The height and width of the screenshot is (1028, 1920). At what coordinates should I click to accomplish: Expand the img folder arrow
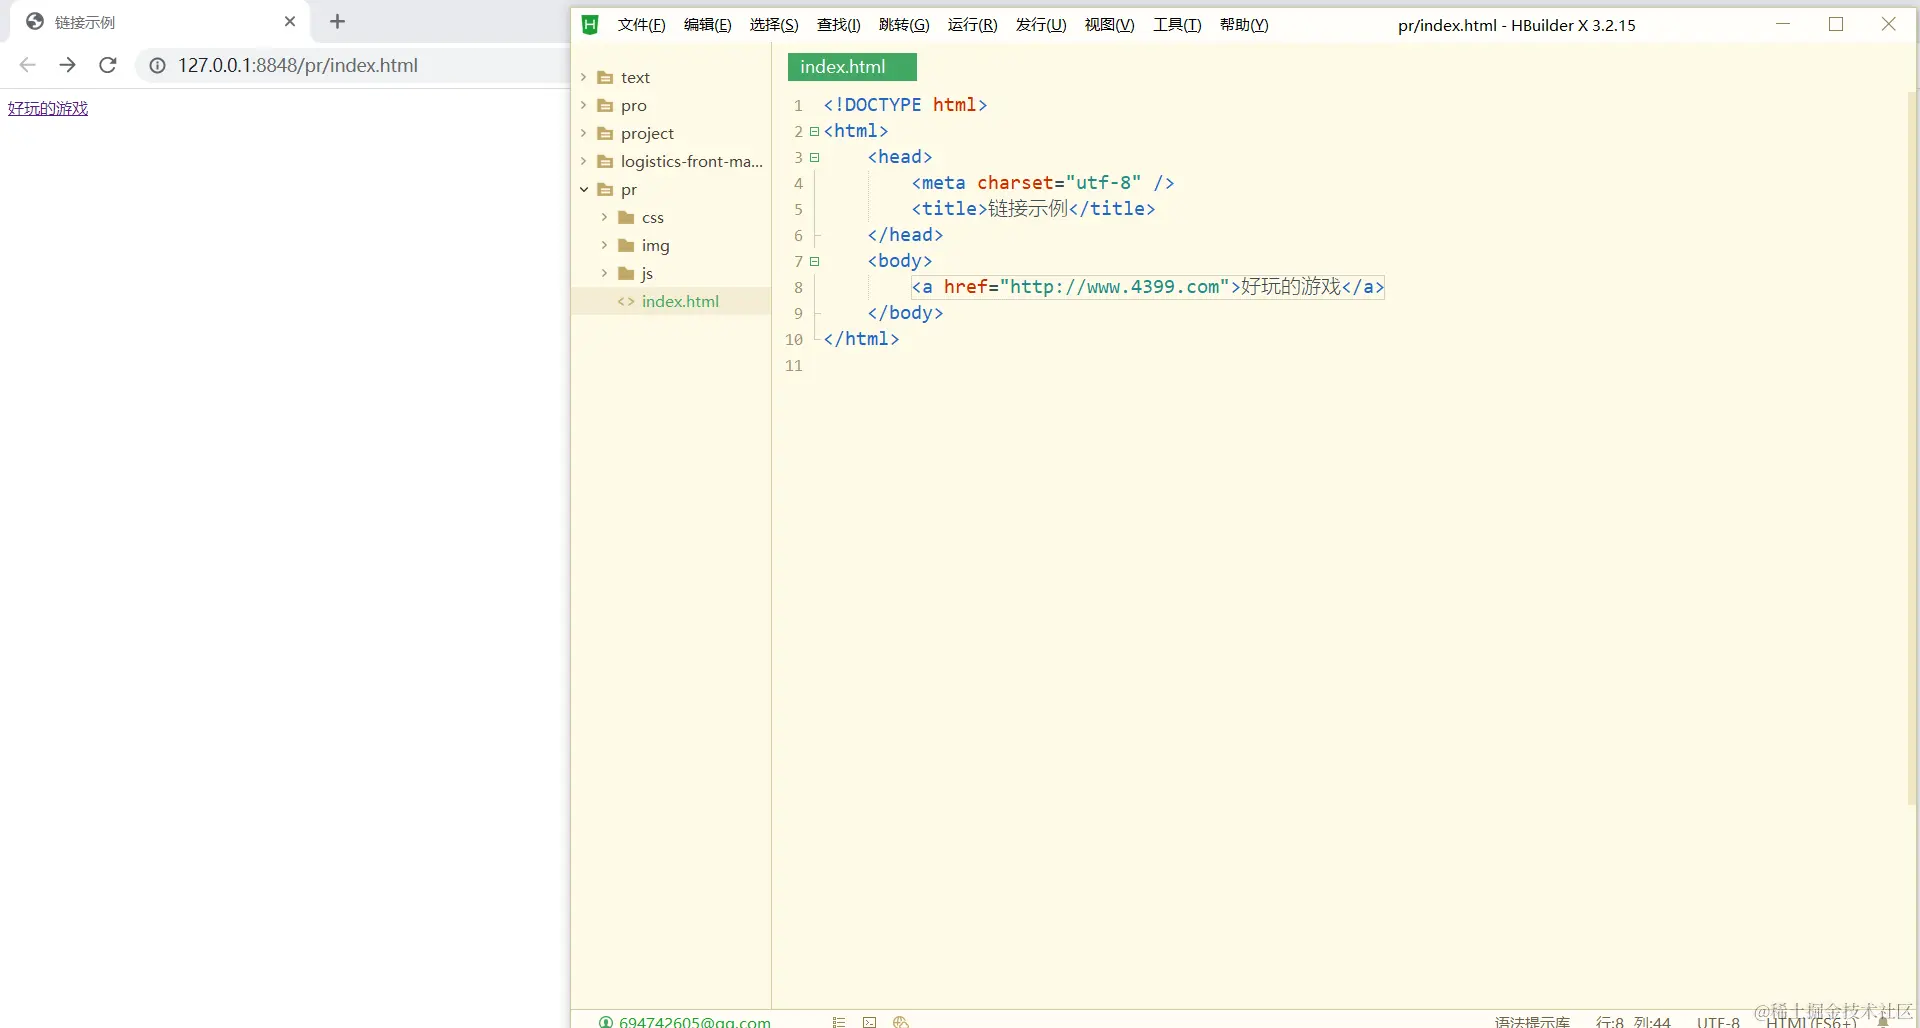(604, 245)
